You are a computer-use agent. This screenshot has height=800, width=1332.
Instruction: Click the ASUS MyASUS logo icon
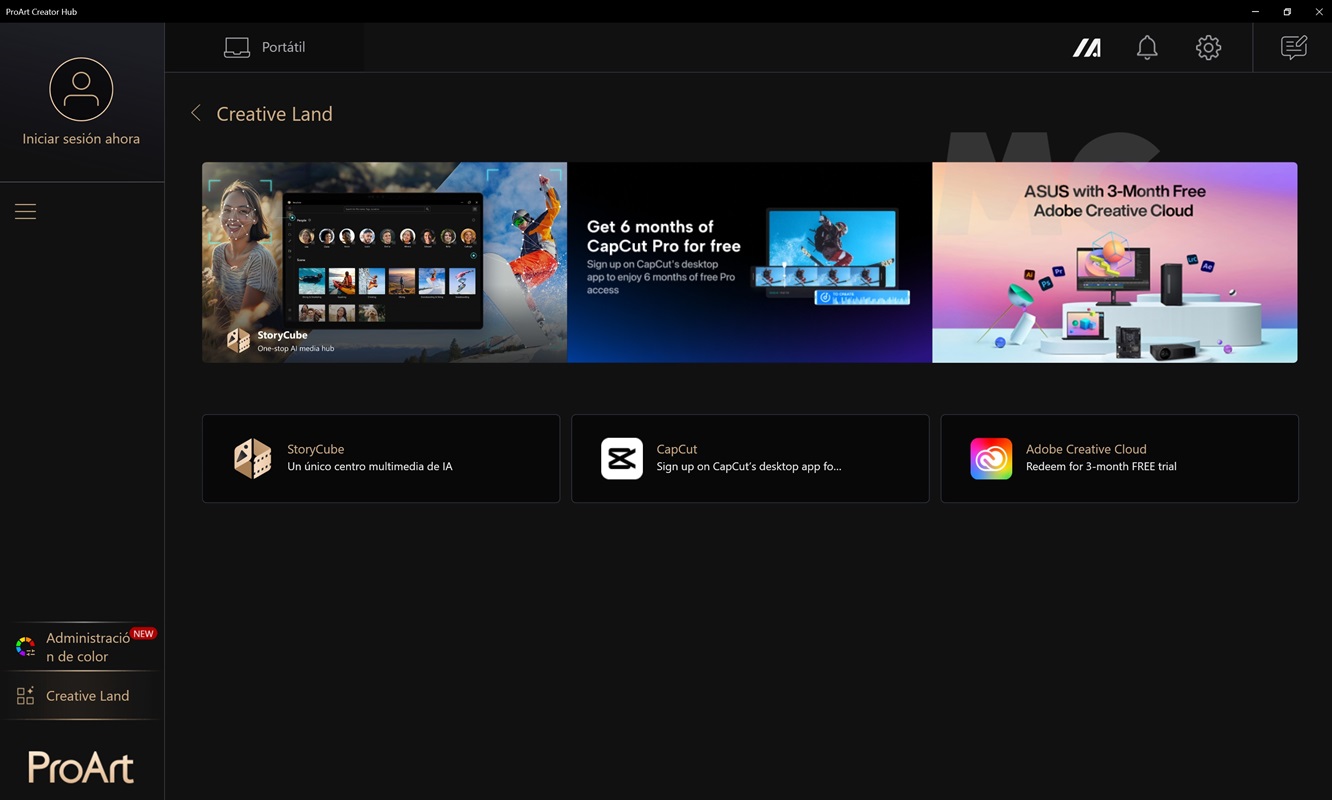click(x=1087, y=47)
